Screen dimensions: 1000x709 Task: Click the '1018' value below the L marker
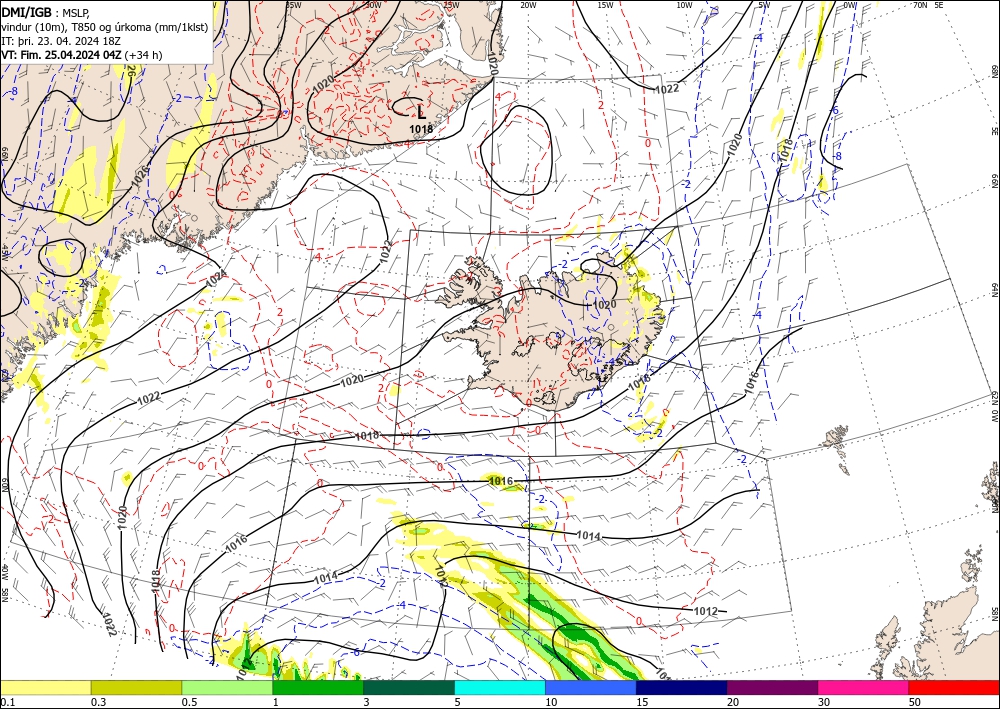coord(421,129)
